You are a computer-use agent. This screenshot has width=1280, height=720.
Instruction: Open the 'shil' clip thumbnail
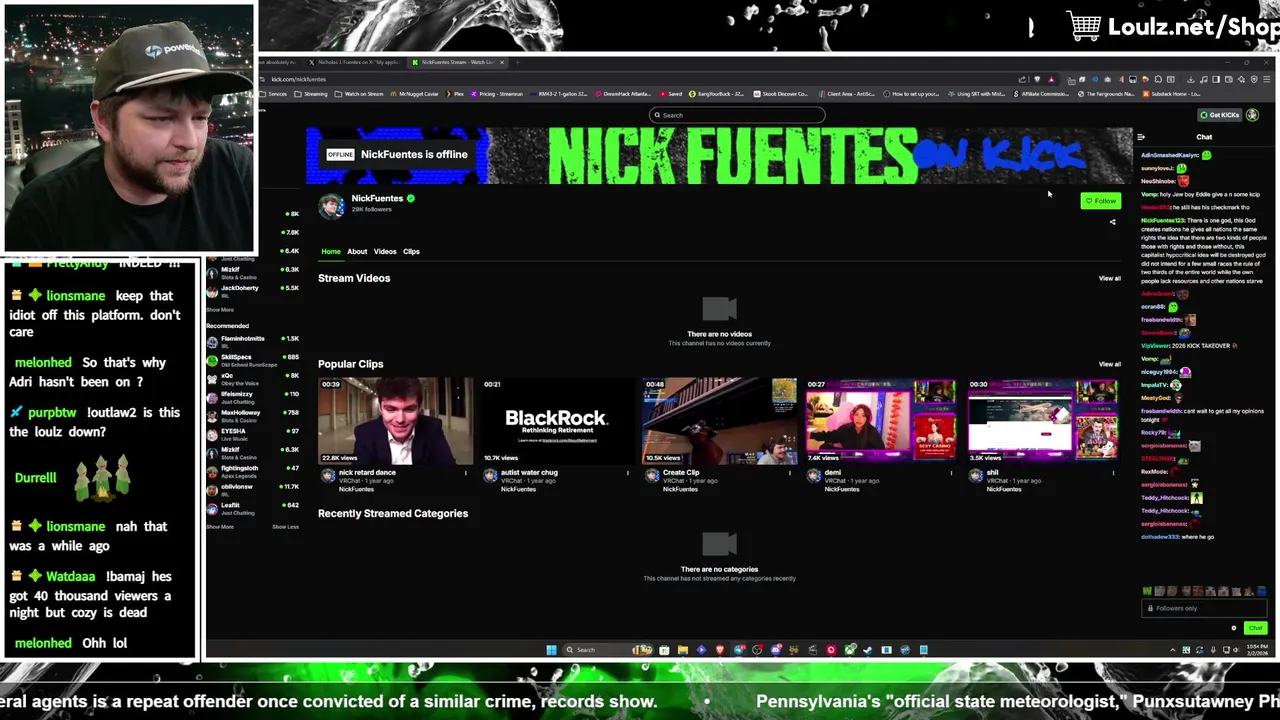pyautogui.click(x=1043, y=421)
